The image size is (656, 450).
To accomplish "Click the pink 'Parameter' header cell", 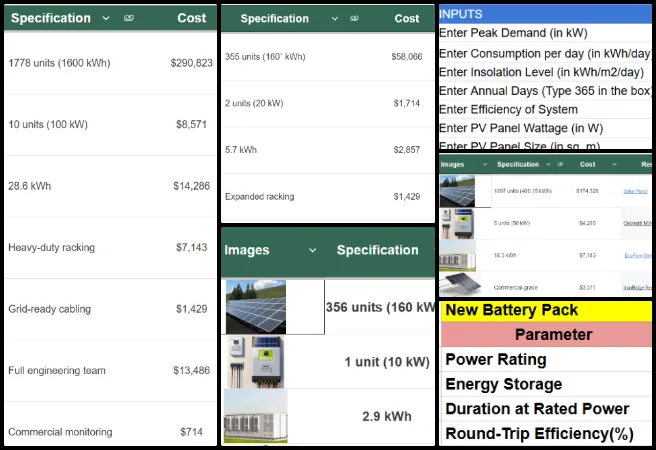I will click(546, 335).
